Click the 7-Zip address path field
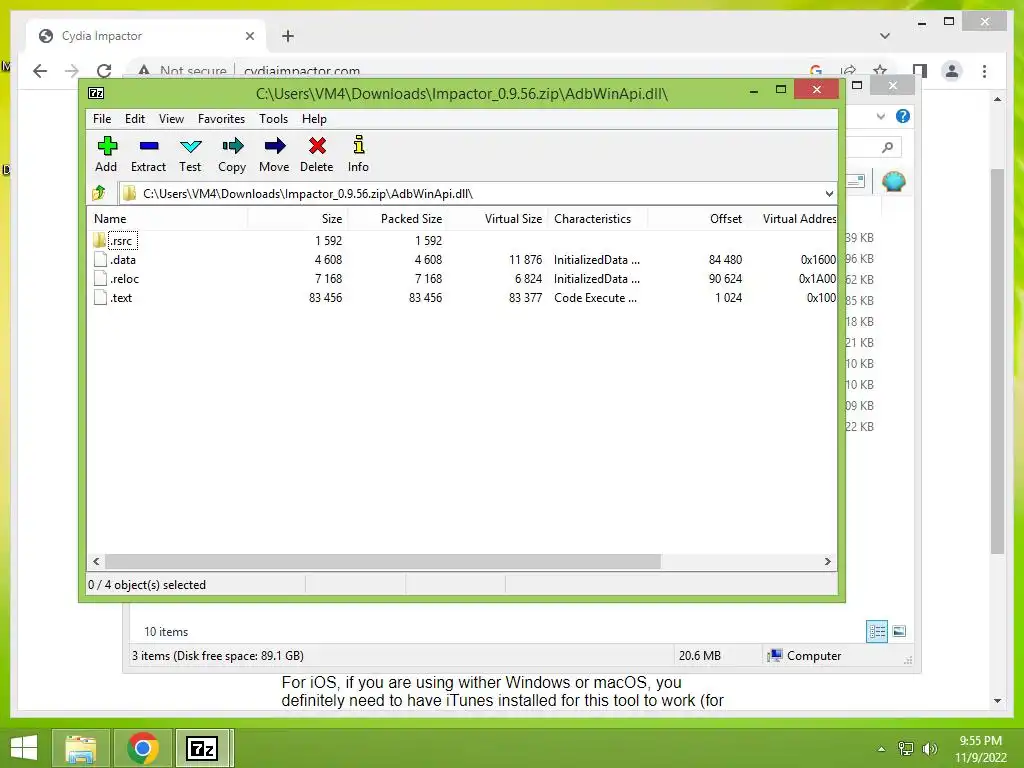 [x=477, y=193]
